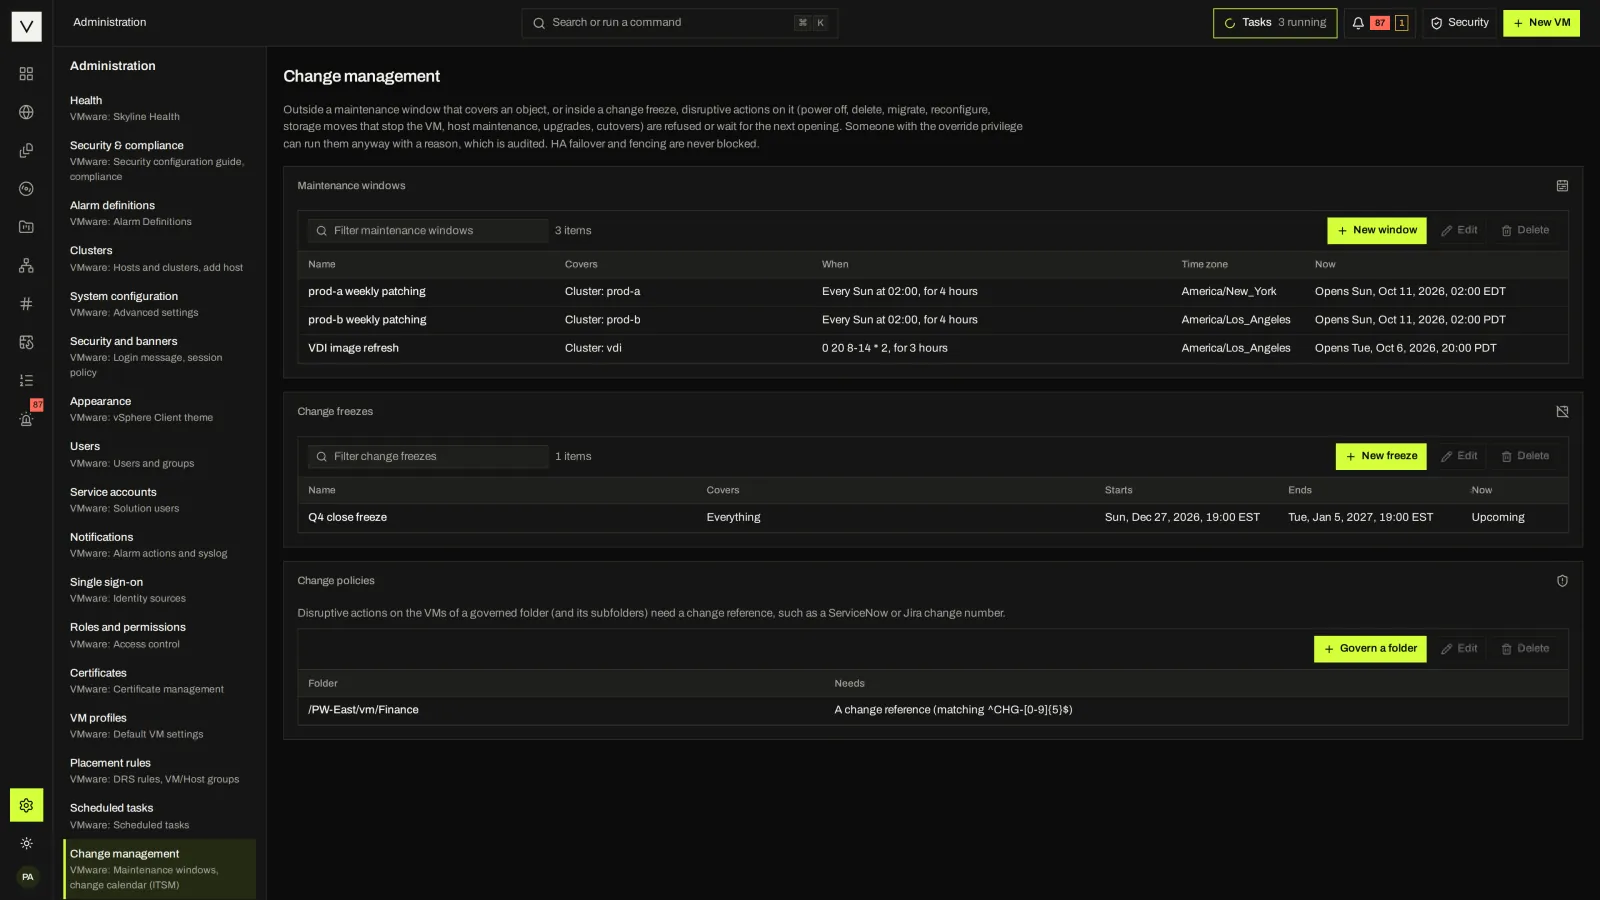Open the dashboard grid icon in left rail
Screen dimensions: 1600x900
click(x=26, y=74)
